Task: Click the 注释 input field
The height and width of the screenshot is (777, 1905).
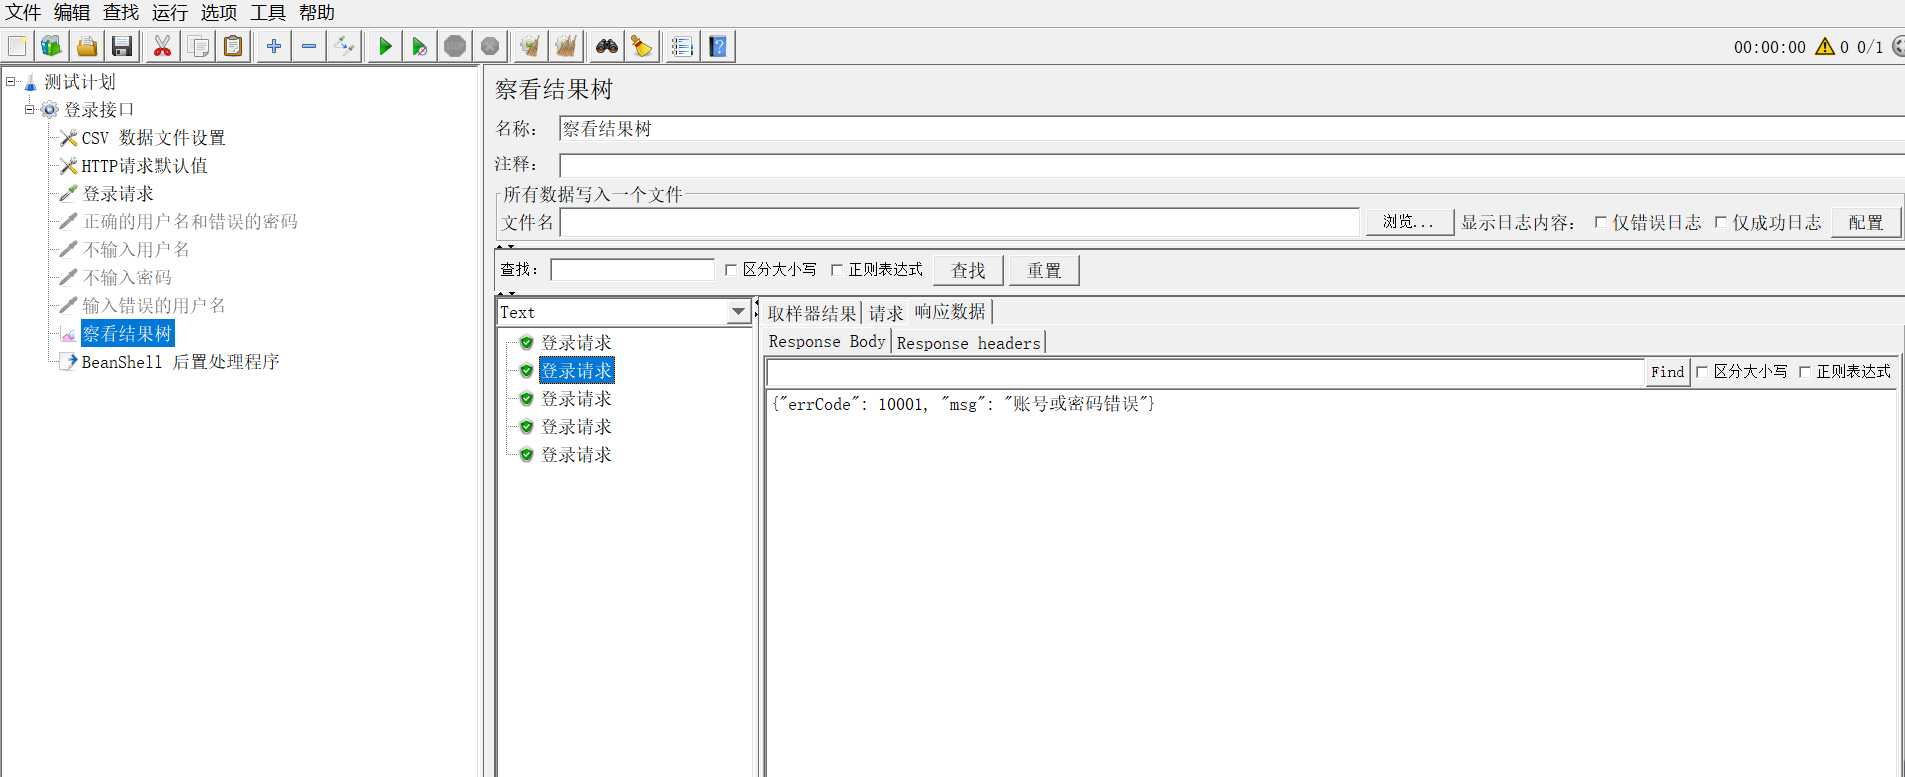Action: coord(1231,165)
